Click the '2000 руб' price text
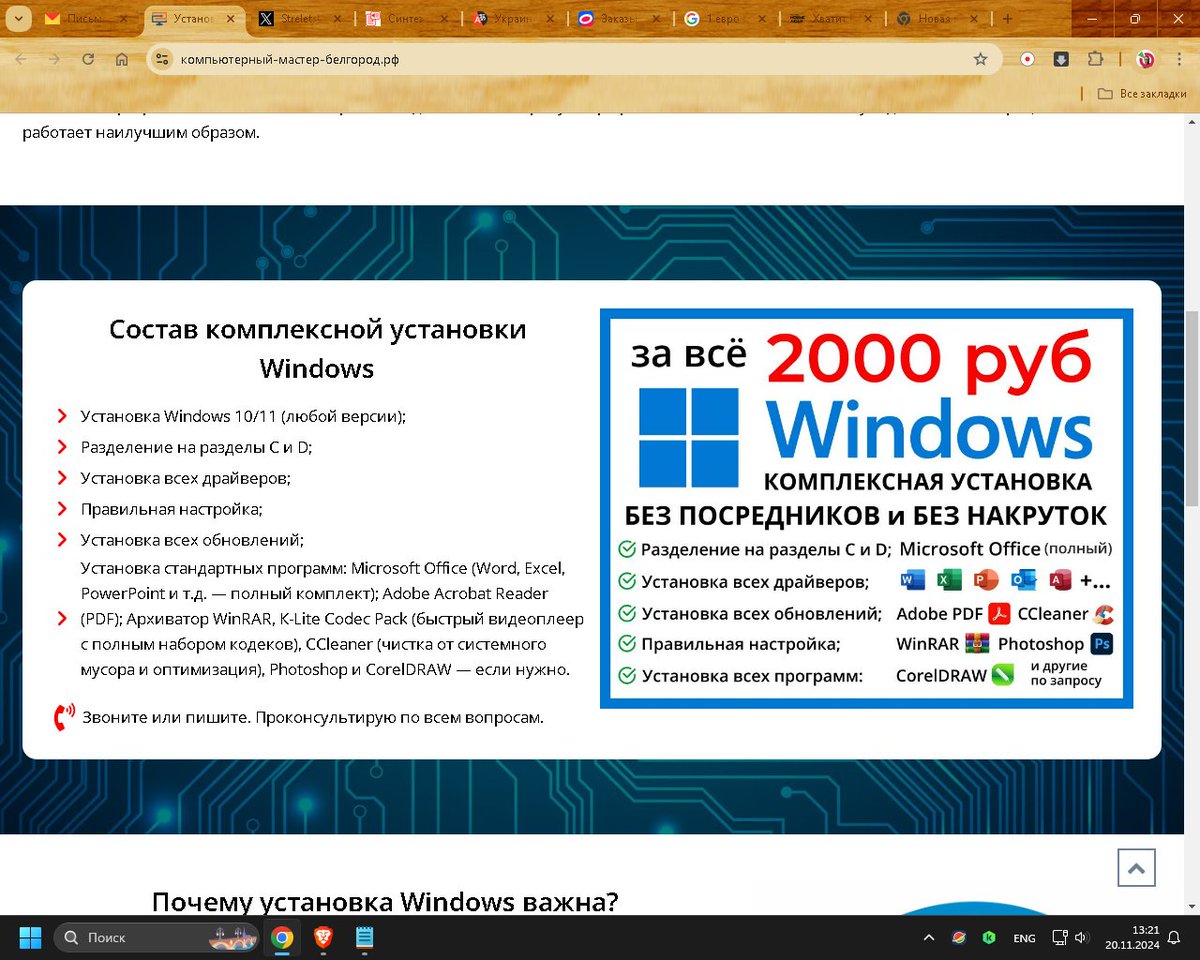 coord(928,358)
